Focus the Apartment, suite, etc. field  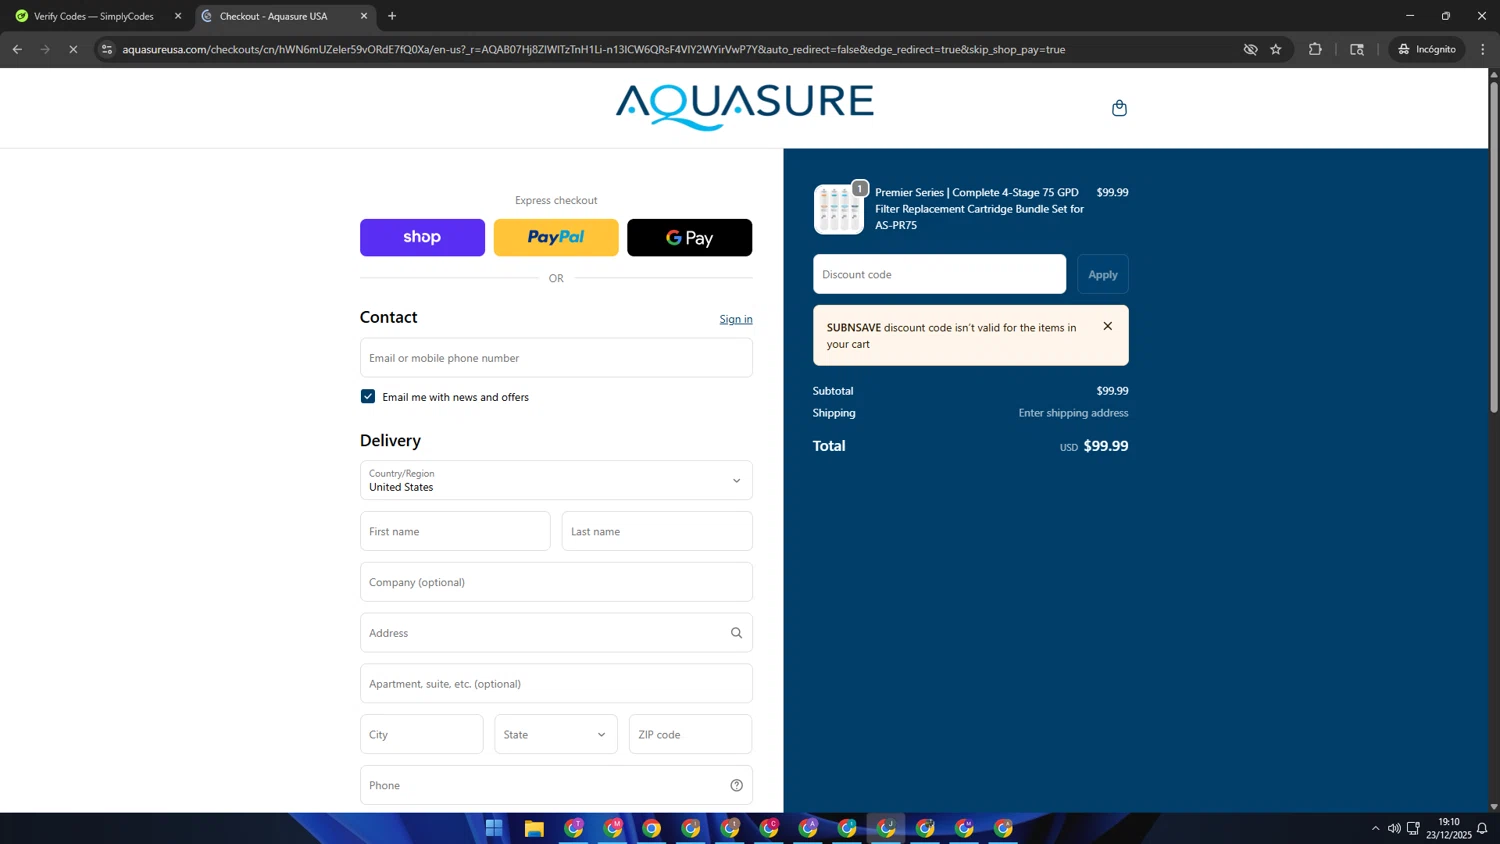click(x=556, y=684)
